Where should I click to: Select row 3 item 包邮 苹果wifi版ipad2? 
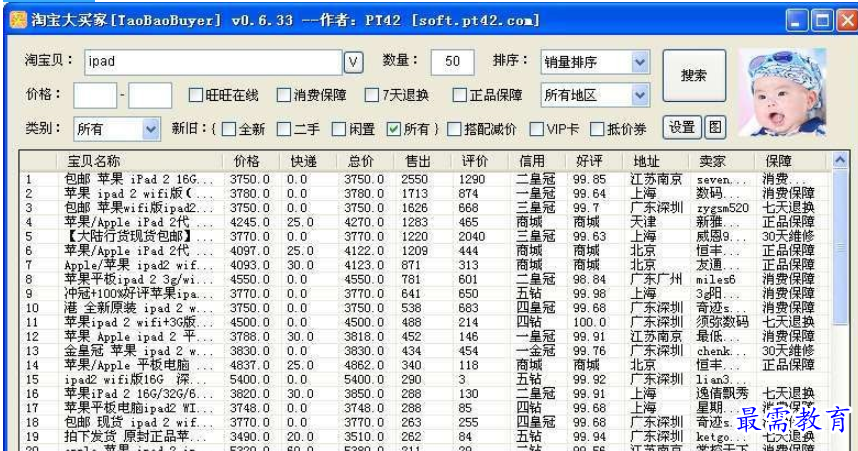[138, 208]
